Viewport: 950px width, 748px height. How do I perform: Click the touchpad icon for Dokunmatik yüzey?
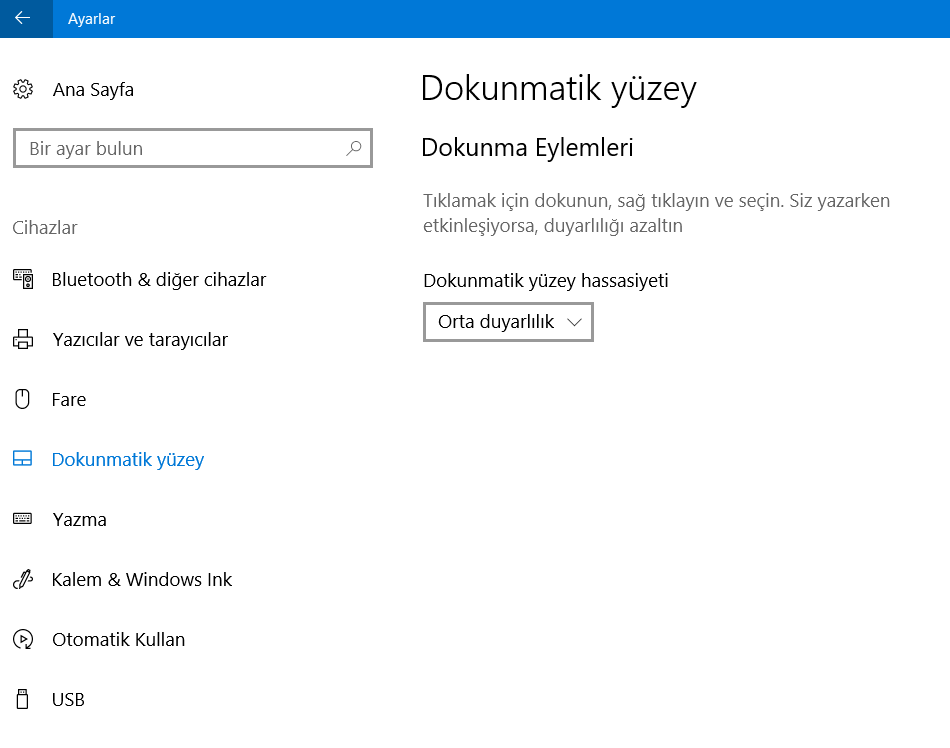point(23,460)
